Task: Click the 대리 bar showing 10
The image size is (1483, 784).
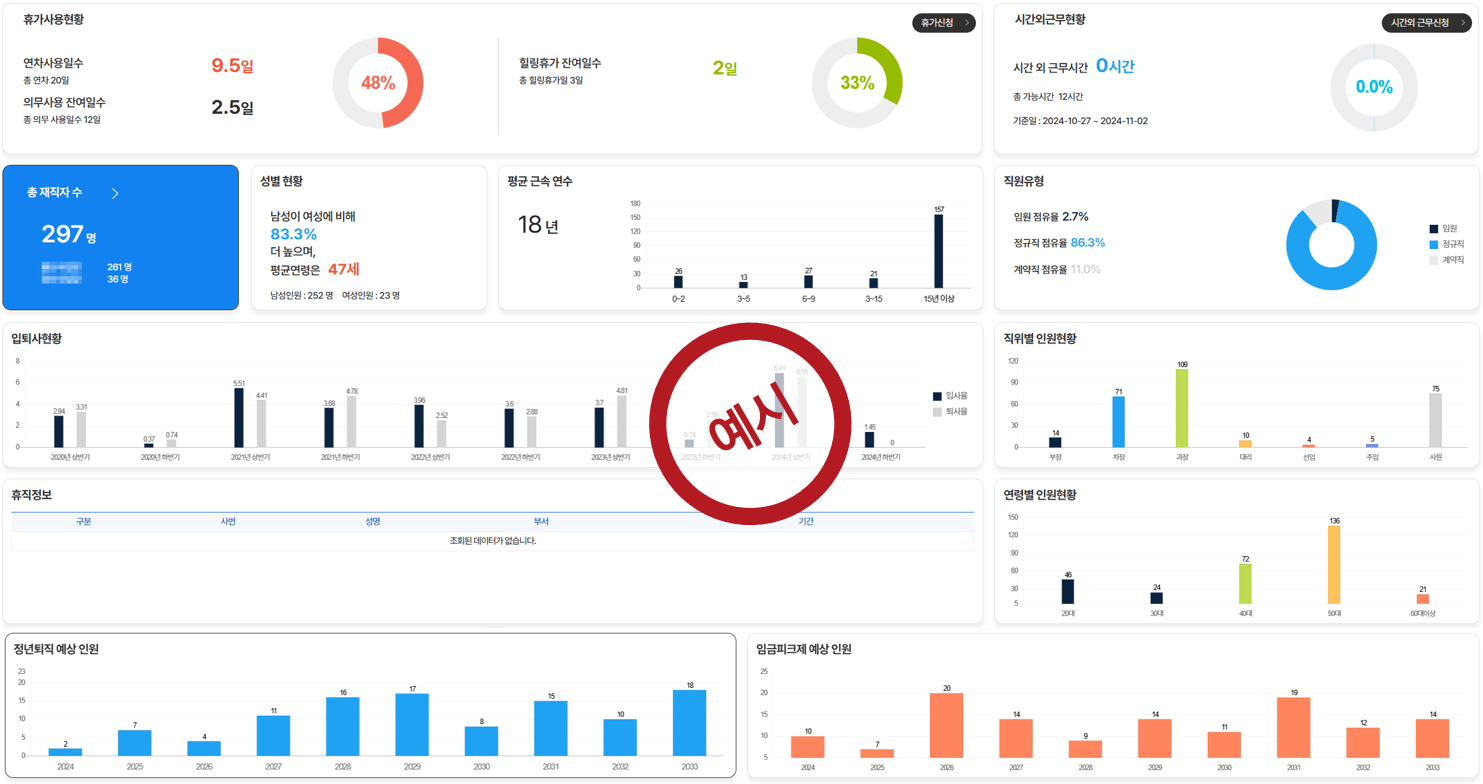Action: click(x=1245, y=444)
